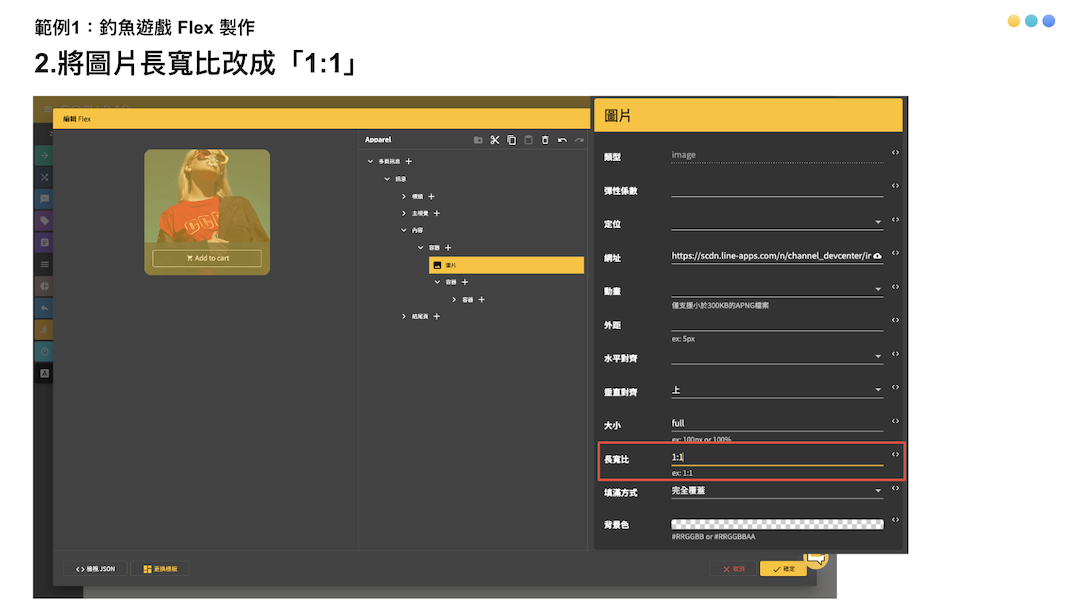Screen dimensions: 1080x608
Task: Click the 編輯 Flex dialog title
Action: (77, 119)
